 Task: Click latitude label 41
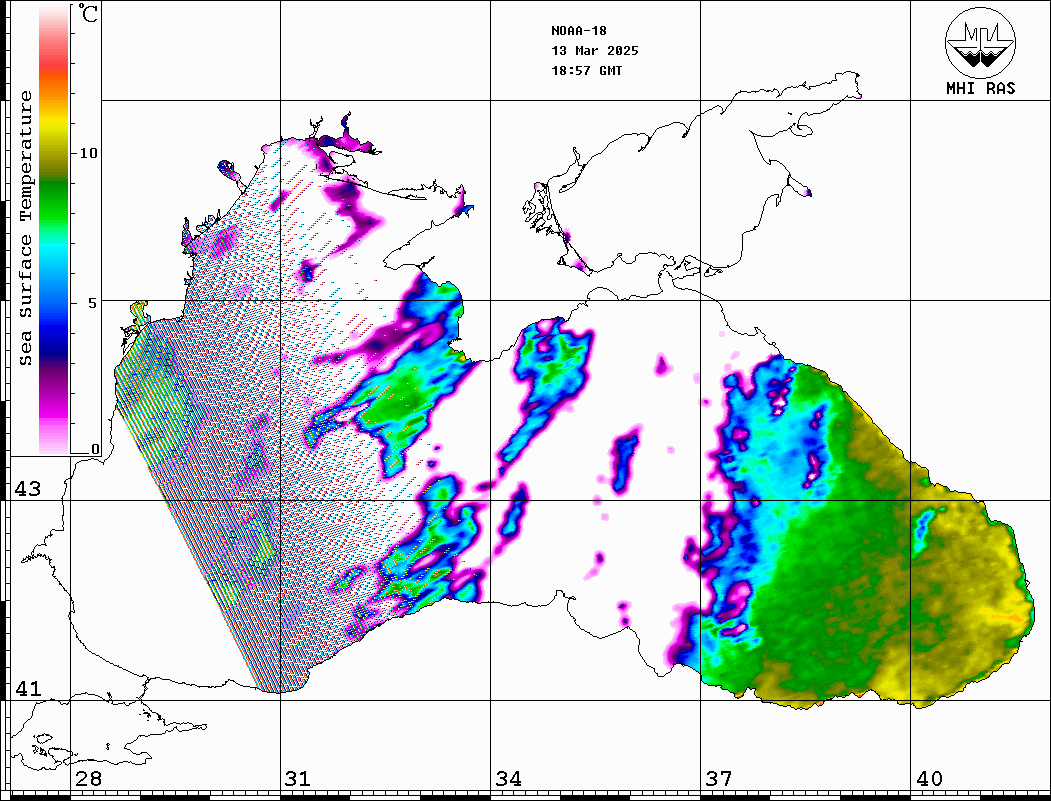(x=27, y=689)
